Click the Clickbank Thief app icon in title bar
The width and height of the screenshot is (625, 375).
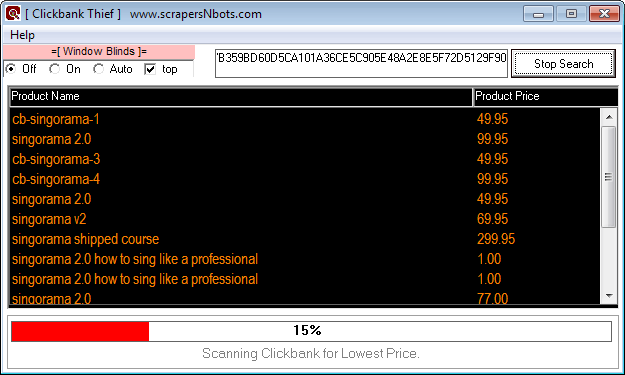point(13,14)
